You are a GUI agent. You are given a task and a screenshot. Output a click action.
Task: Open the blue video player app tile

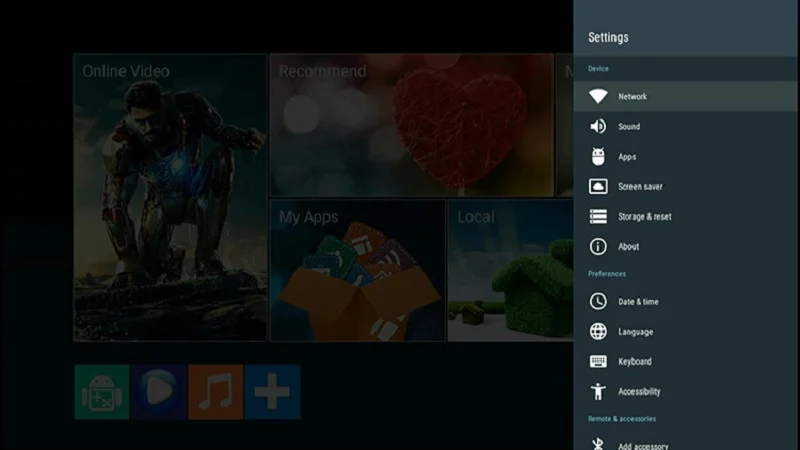159,392
